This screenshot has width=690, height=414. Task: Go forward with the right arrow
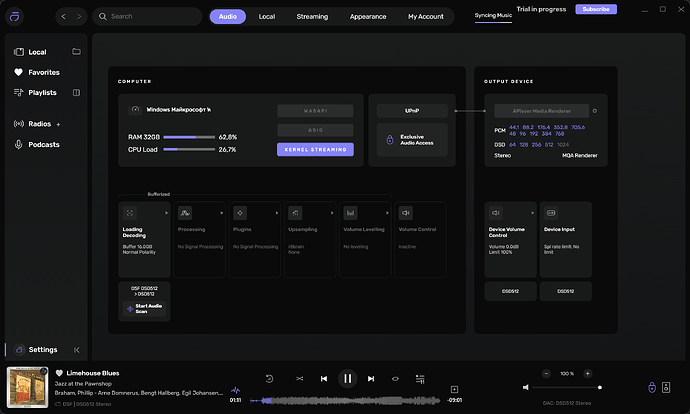point(79,17)
